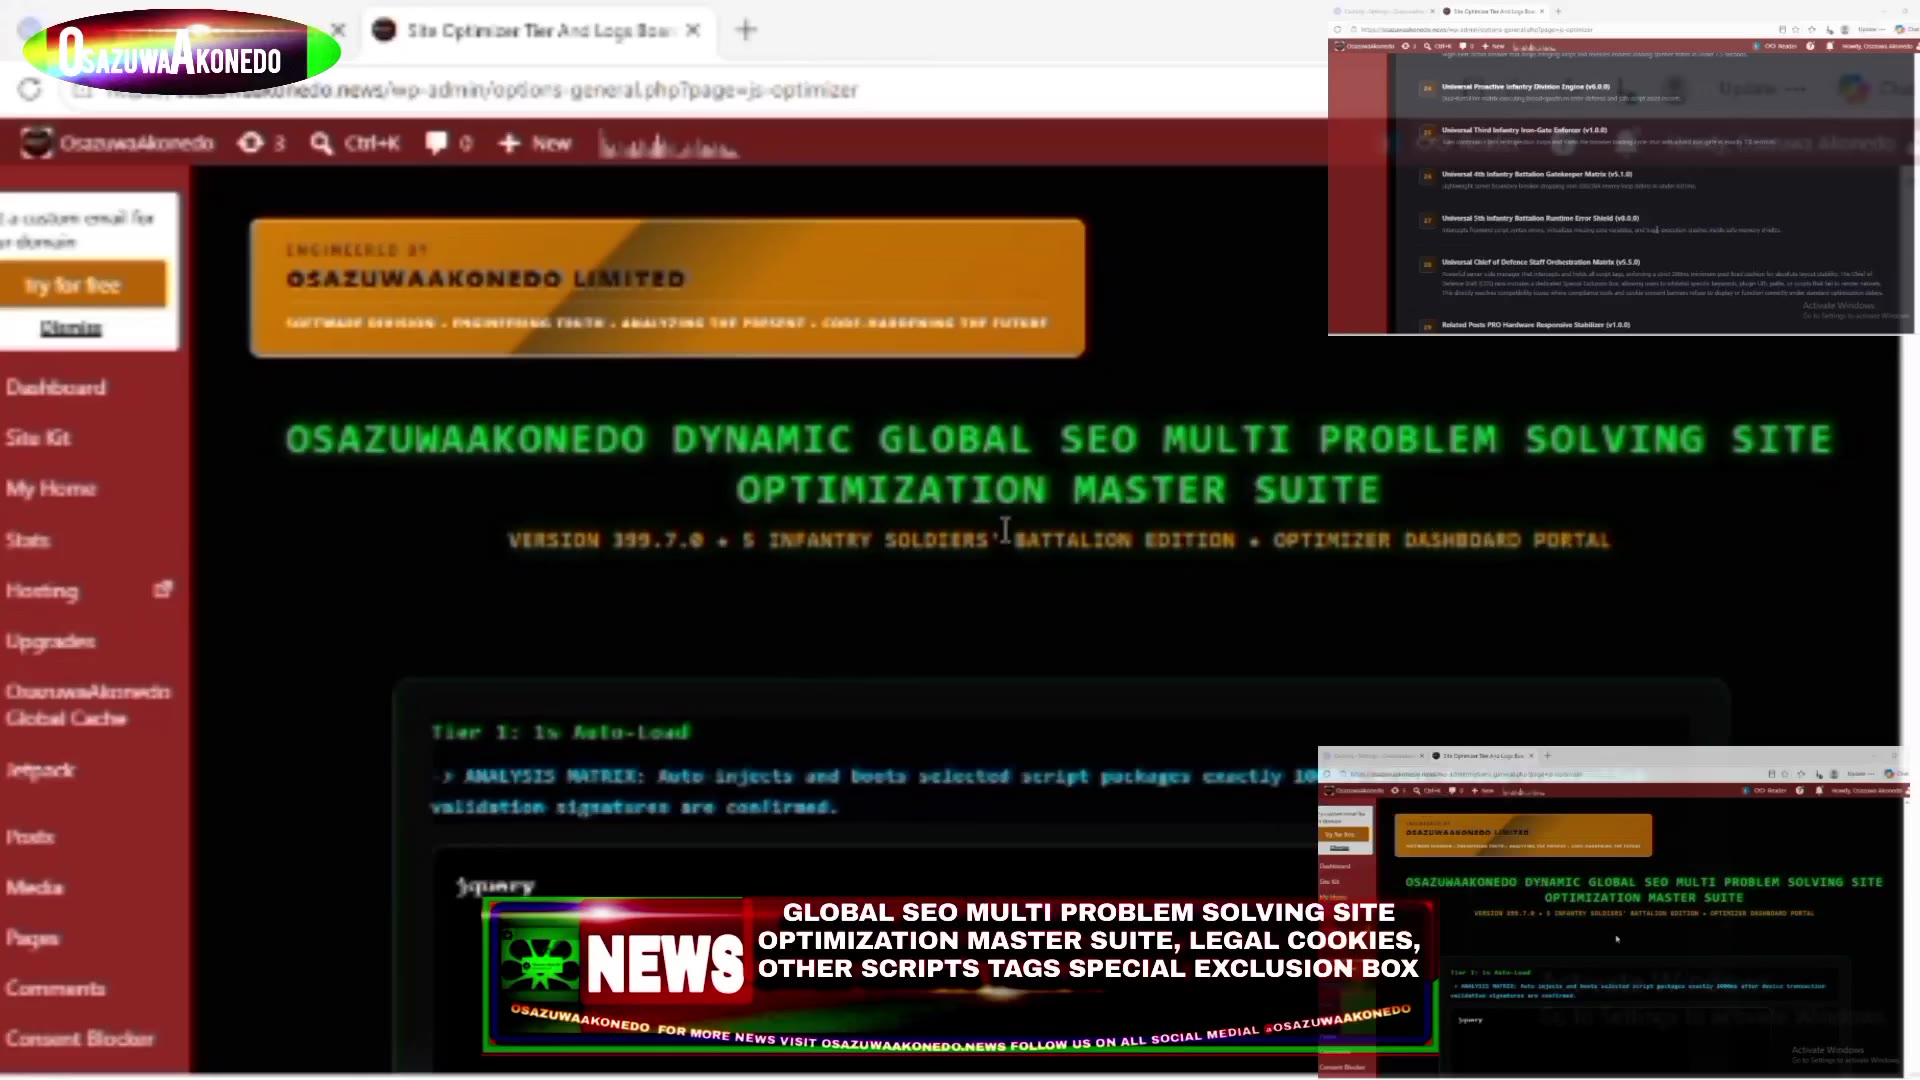Open Hosting in the admin sidebar
Viewport: 1920px width, 1080px height.
pyautogui.click(x=42, y=591)
